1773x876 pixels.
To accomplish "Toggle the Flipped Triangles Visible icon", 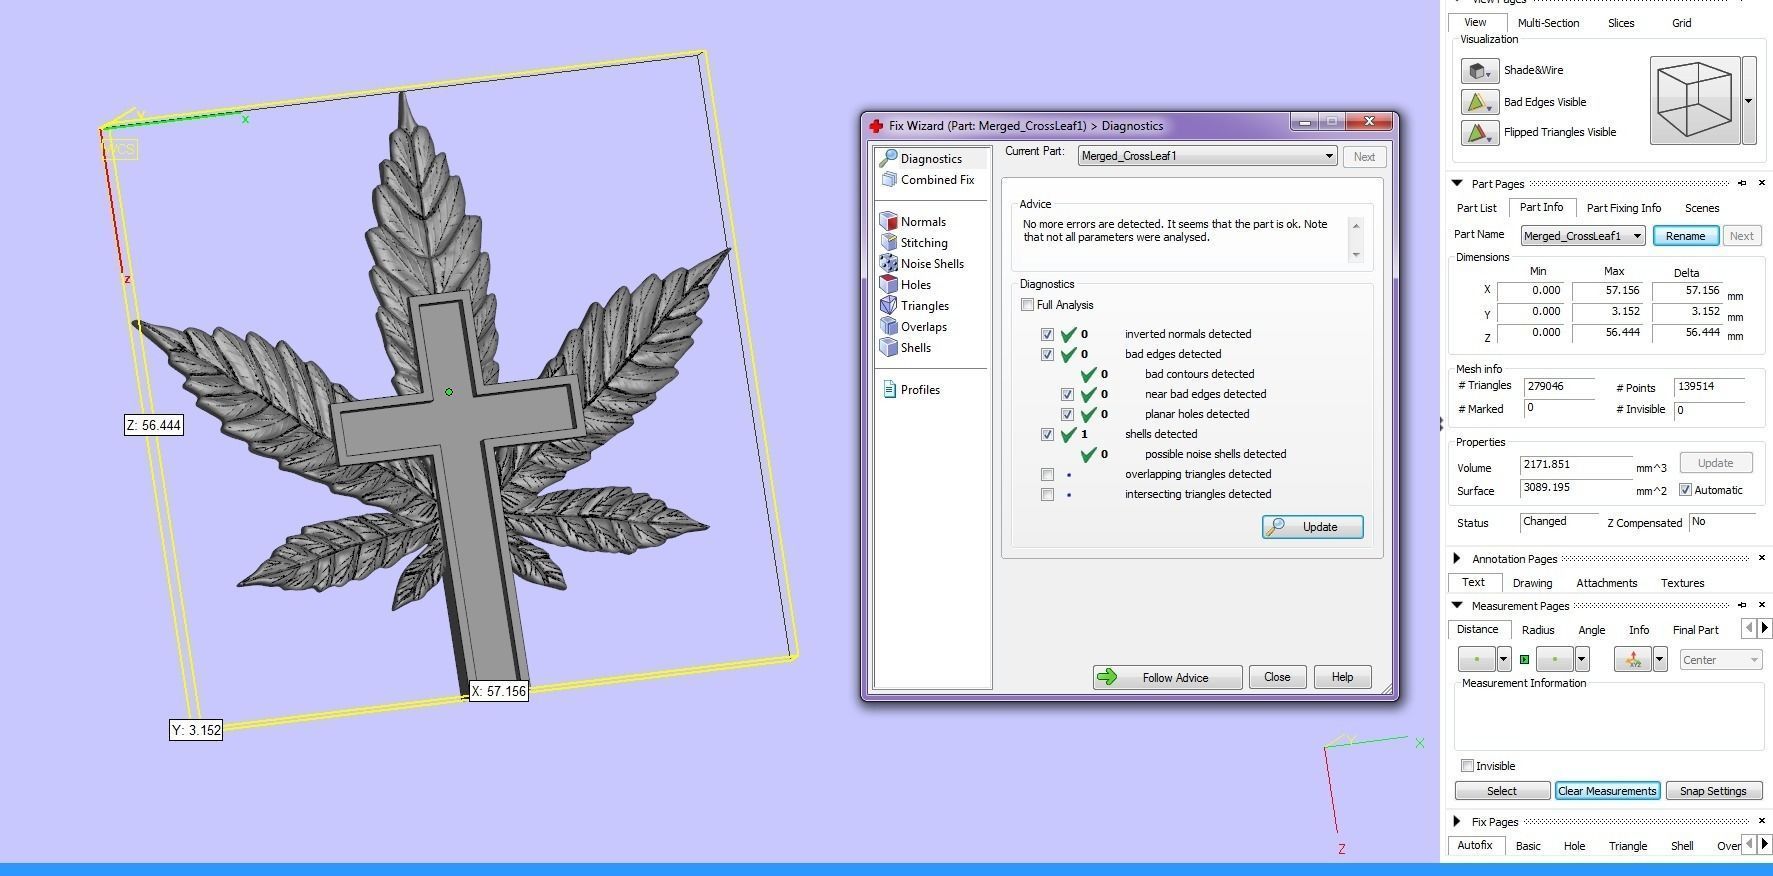I will tap(1480, 132).
